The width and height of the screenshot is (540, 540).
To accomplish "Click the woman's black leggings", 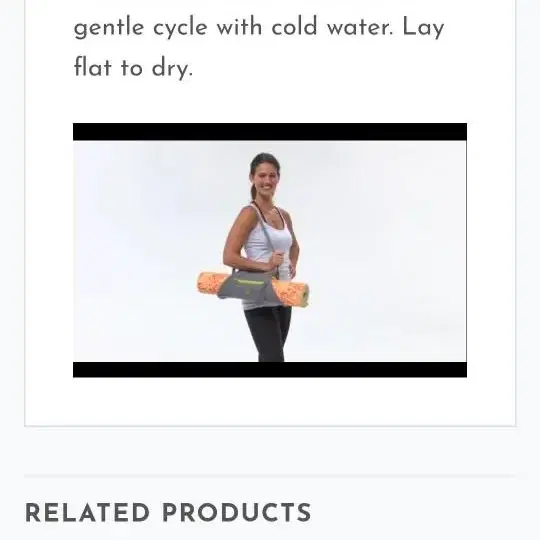I will pyautogui.click(x=268, y=334).
